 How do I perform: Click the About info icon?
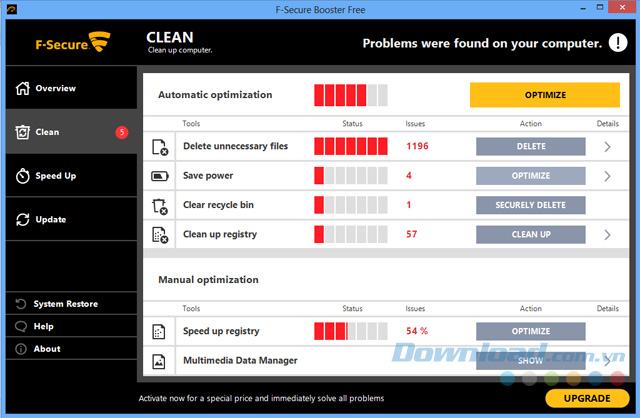20,349
